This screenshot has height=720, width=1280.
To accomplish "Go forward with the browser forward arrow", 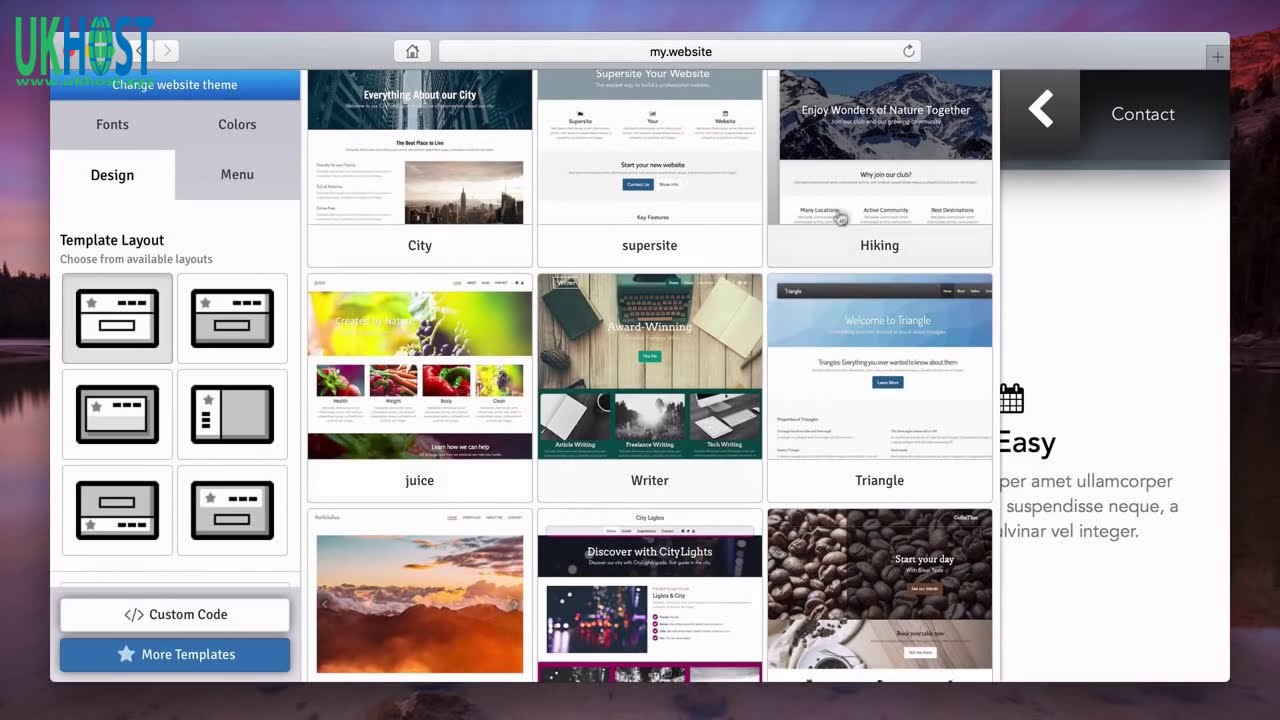I will click(167, 50).
